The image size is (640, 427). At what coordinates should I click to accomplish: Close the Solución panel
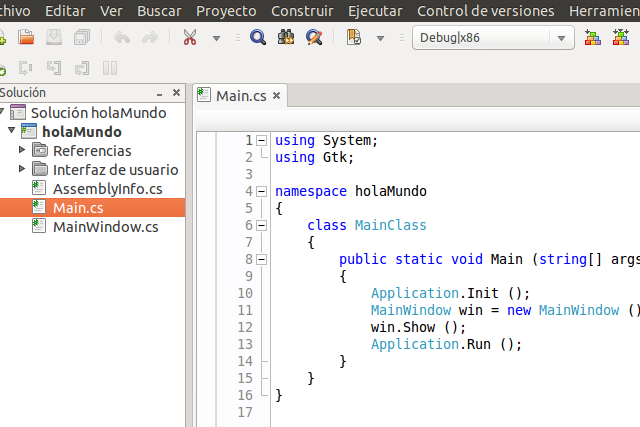pos(176,93)
